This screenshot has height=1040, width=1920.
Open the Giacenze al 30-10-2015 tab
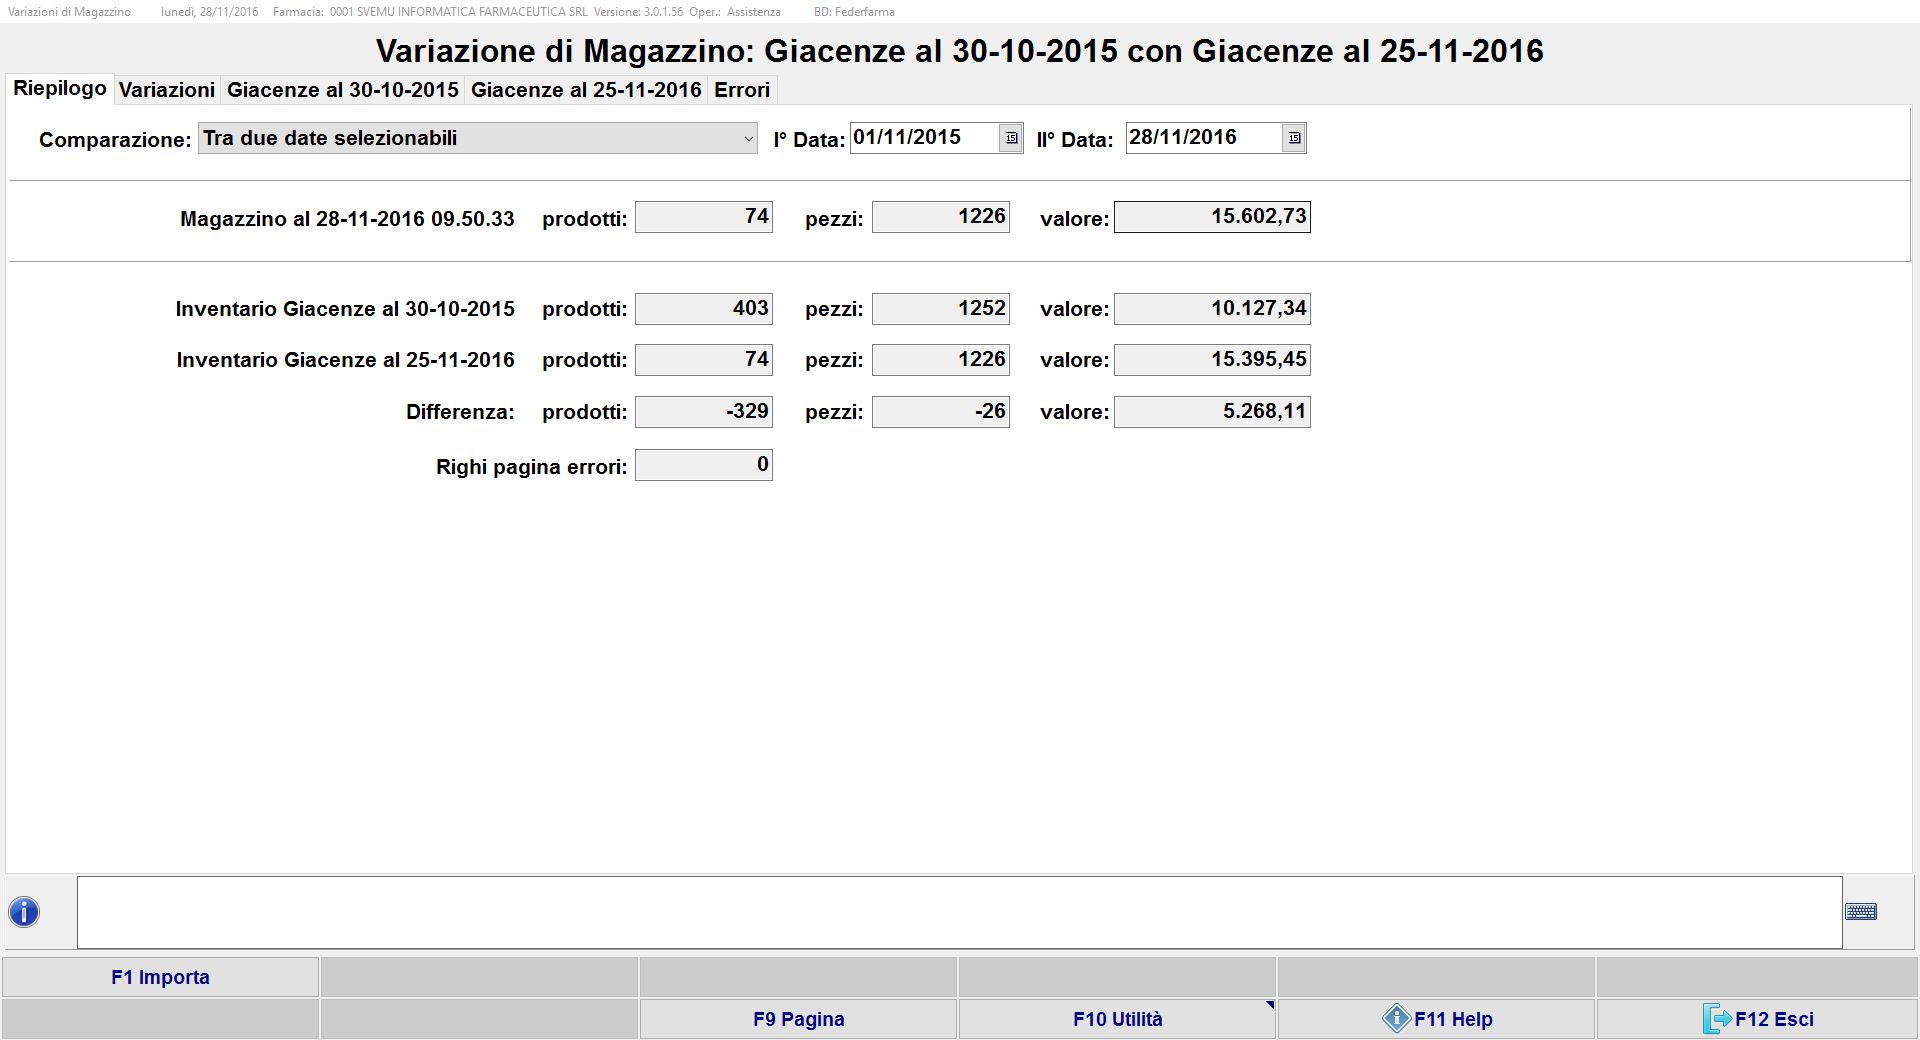(x=342, y=90)
